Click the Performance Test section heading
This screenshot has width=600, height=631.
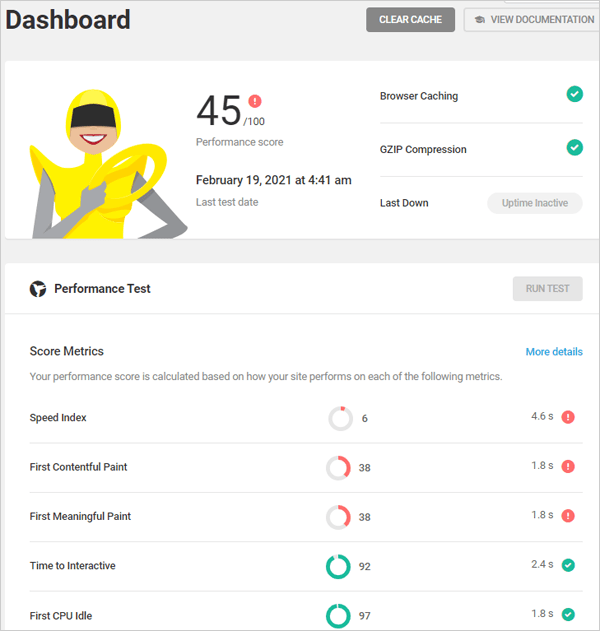pyautogui.click(x=102, y=289)
